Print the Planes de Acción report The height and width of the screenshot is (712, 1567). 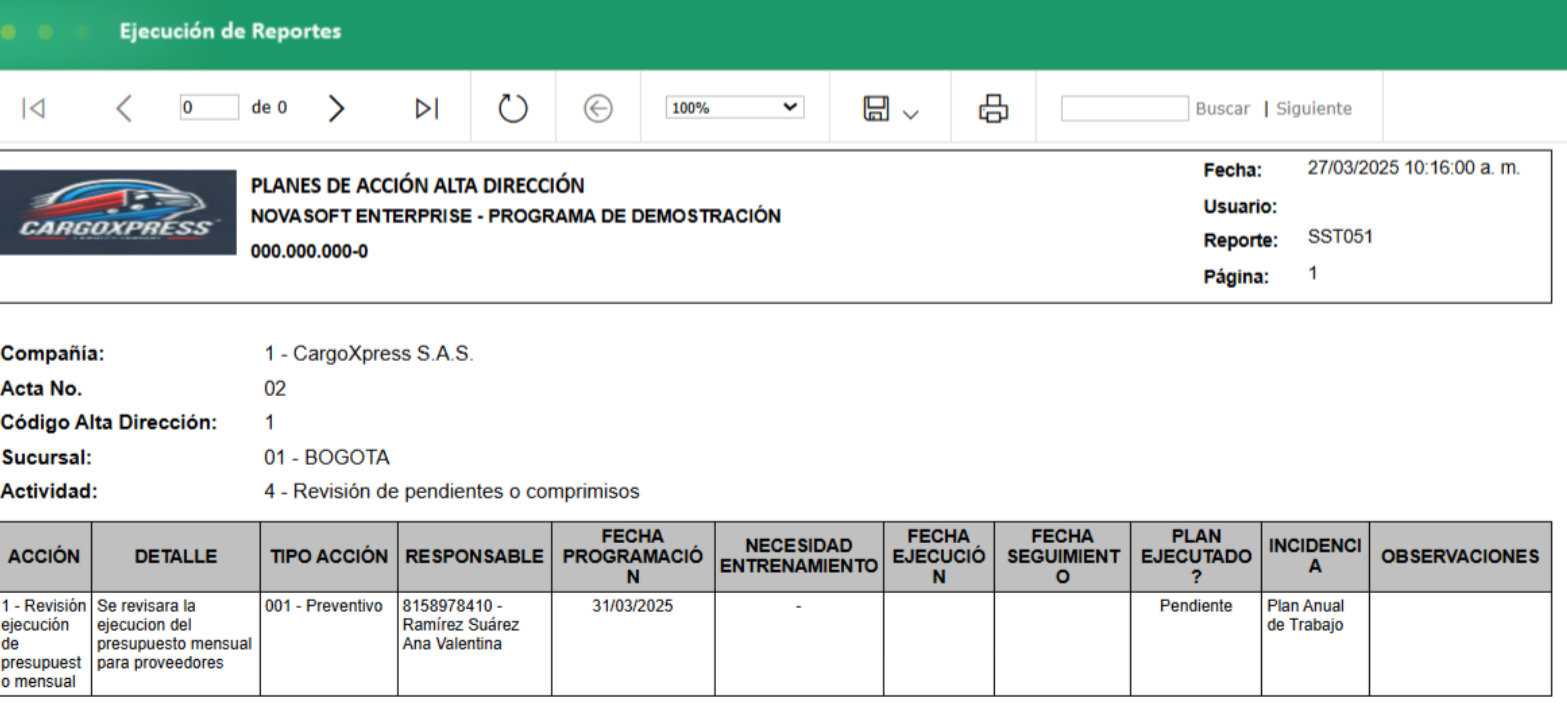[993, 107]
